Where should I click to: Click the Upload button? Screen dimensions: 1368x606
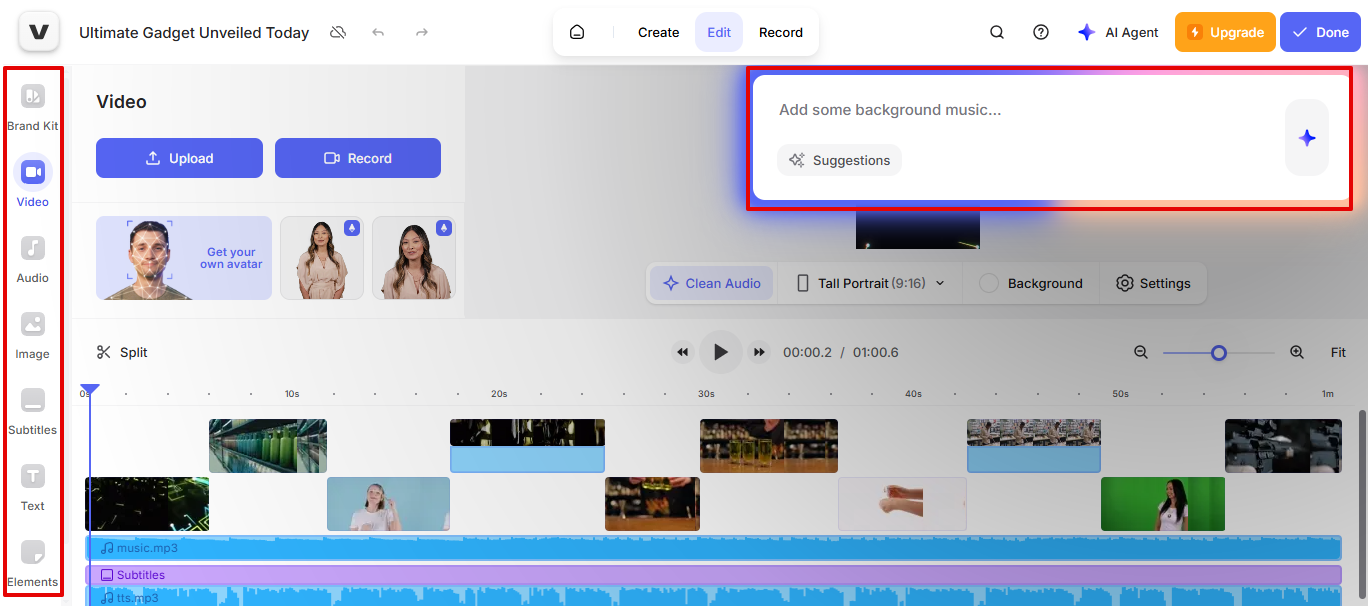pyautogui.click(x=179, y=158)
